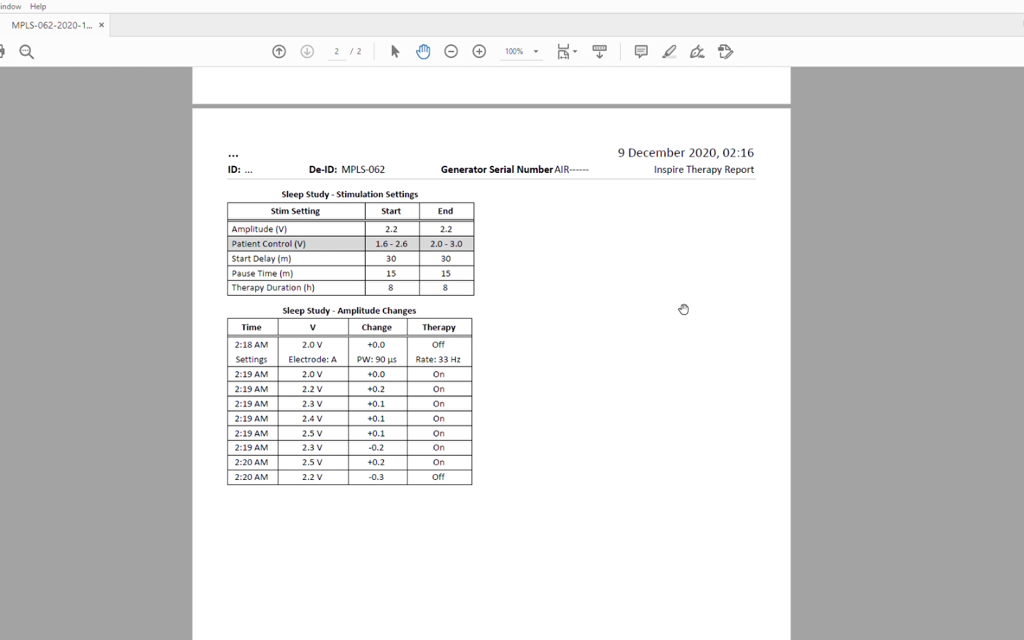This screenshot has height=640, width=1024.
Task: Open the find text magnifier tool
Action: pos(26,52)
